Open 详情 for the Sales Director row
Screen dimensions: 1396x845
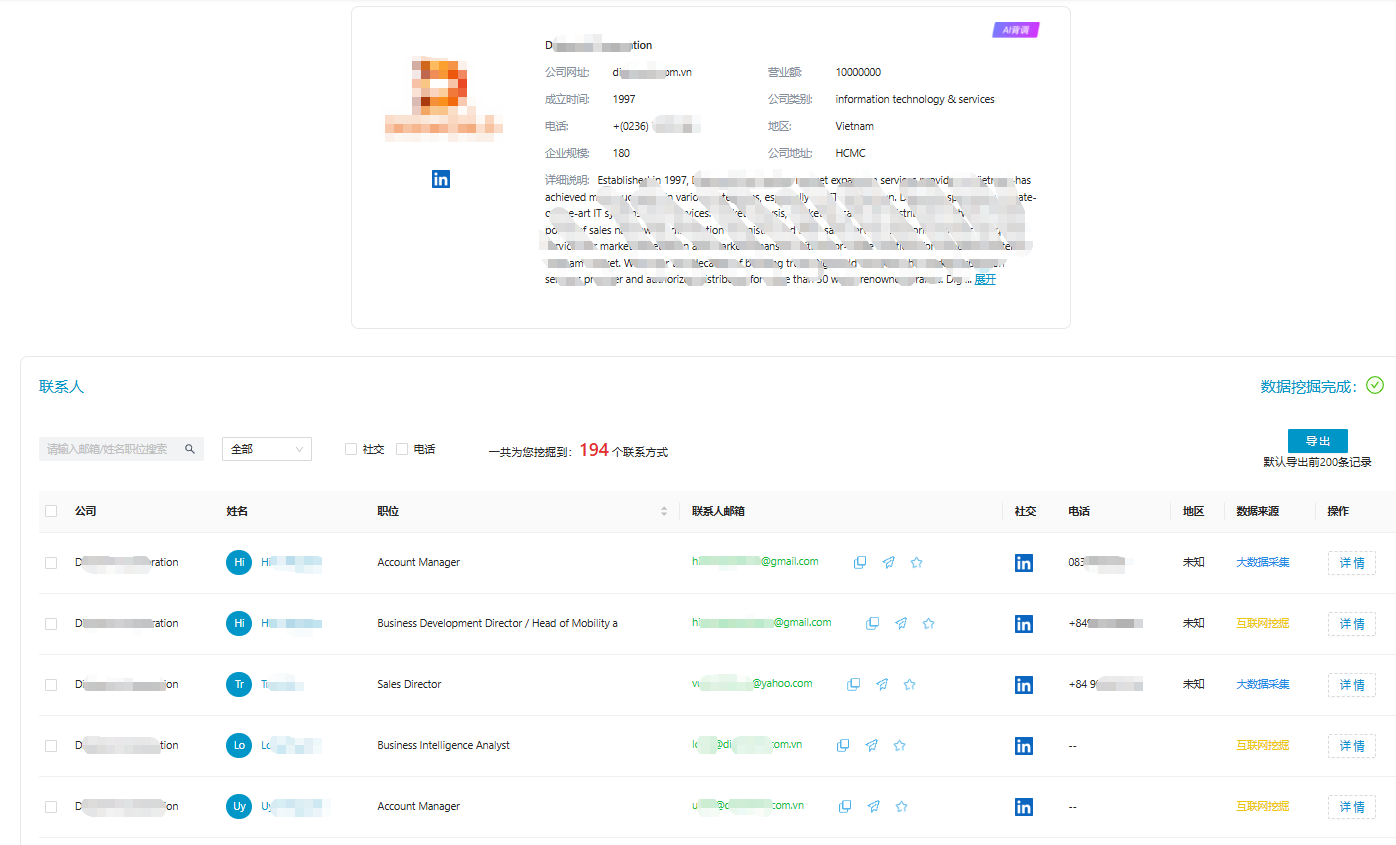(1351, 685)
